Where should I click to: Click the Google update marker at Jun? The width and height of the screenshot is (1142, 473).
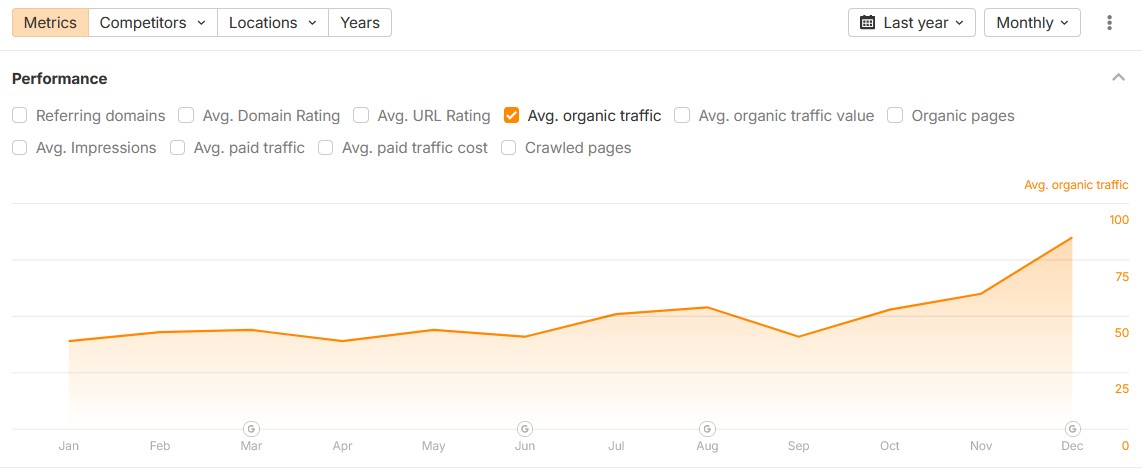[x=525, y=429]
